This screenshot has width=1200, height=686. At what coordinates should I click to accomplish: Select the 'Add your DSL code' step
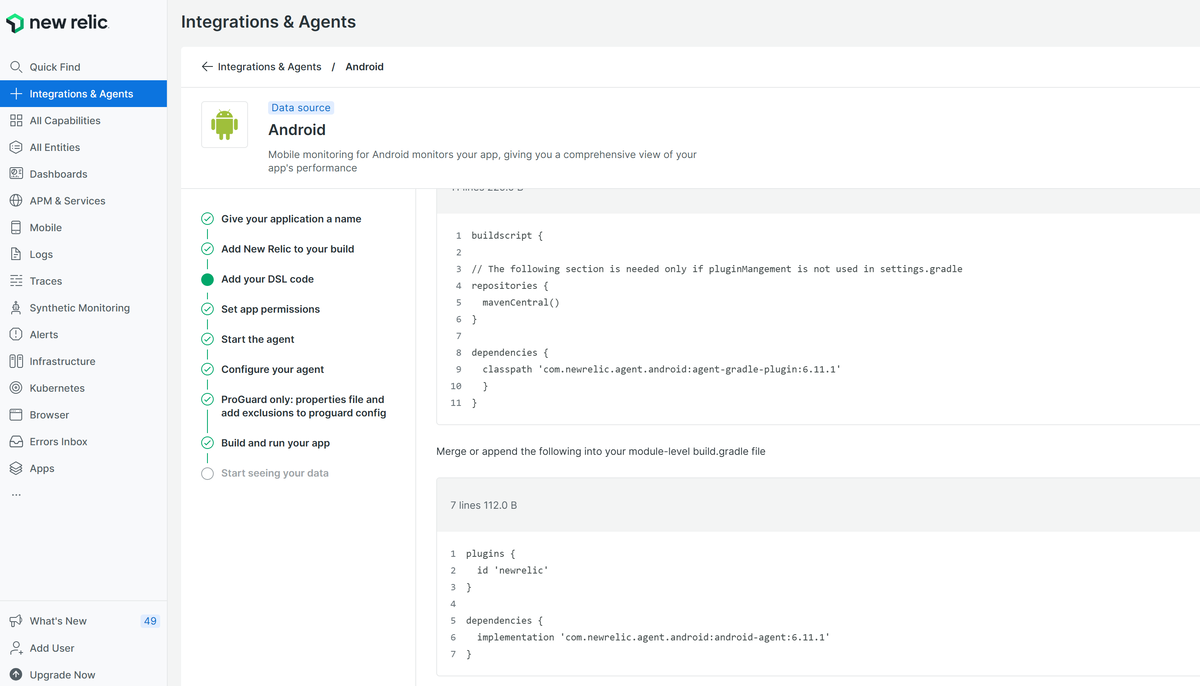click(x=267, y=279)
